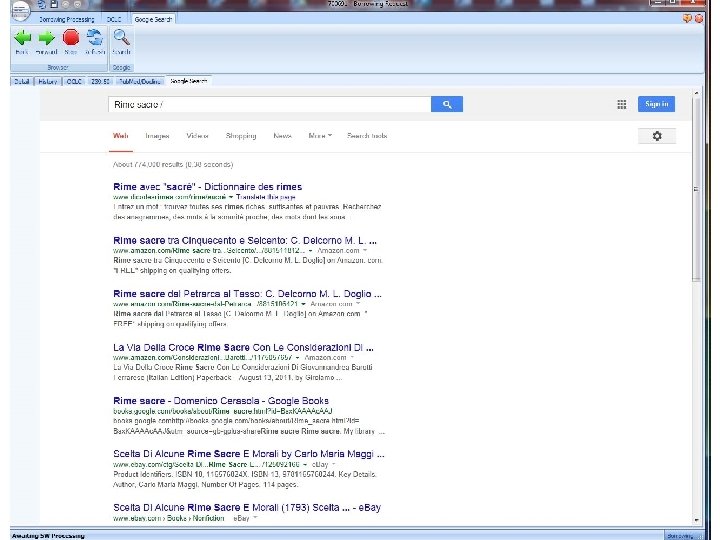Click inside the Rime sacre search field
Screen dimensions: 720x540
[270, 104]
